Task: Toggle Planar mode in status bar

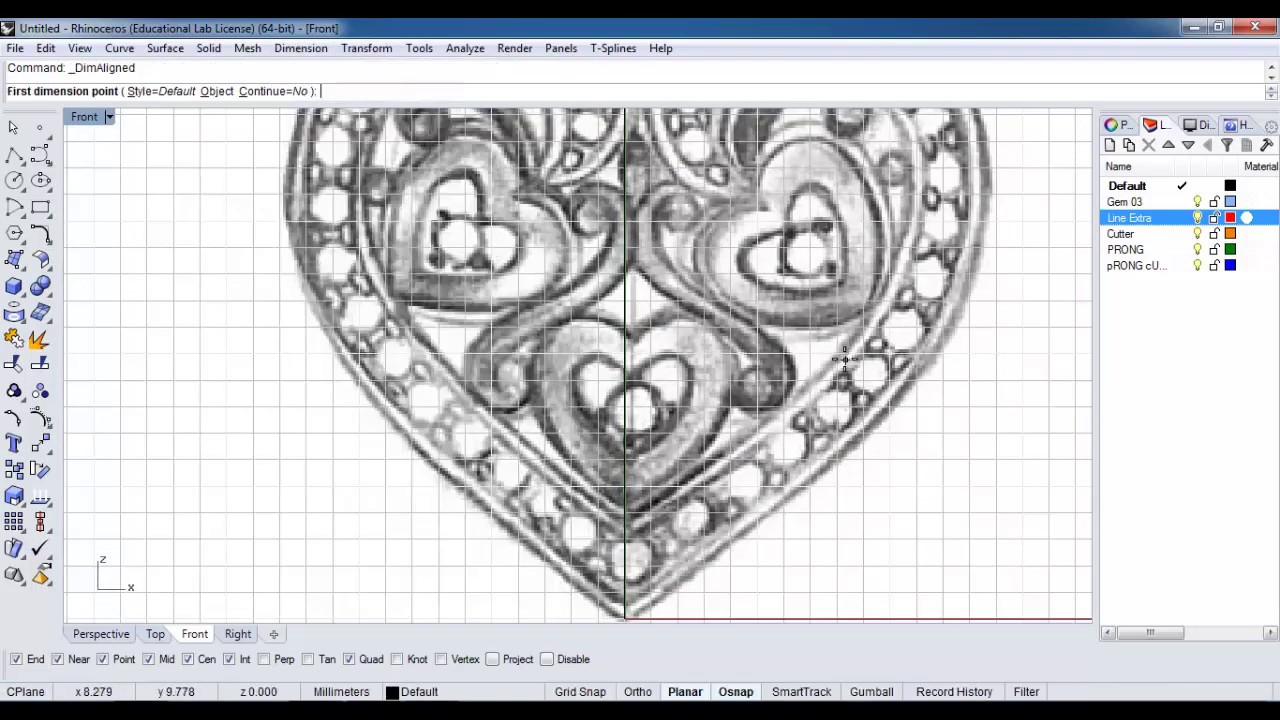Action: click(685, 692)
